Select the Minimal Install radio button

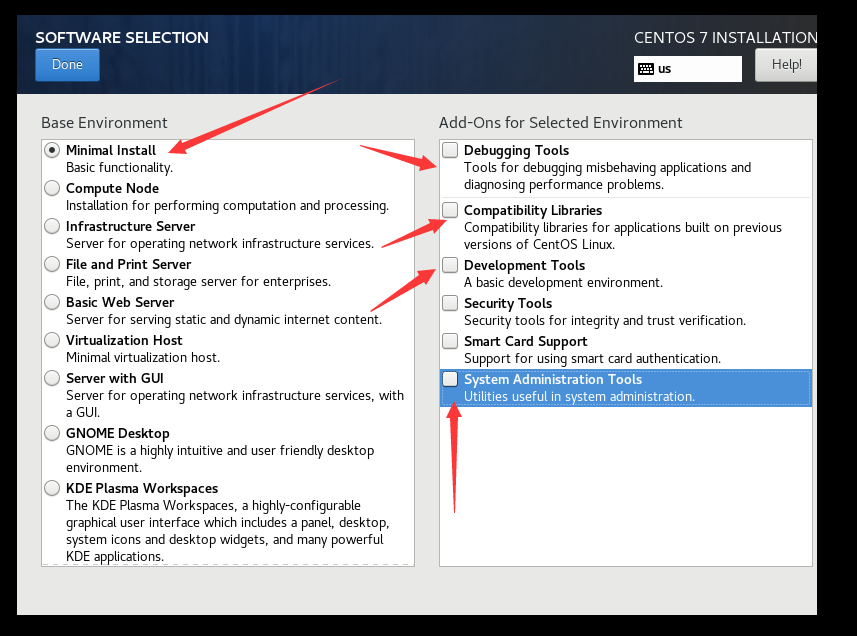[x=52, y=150]
